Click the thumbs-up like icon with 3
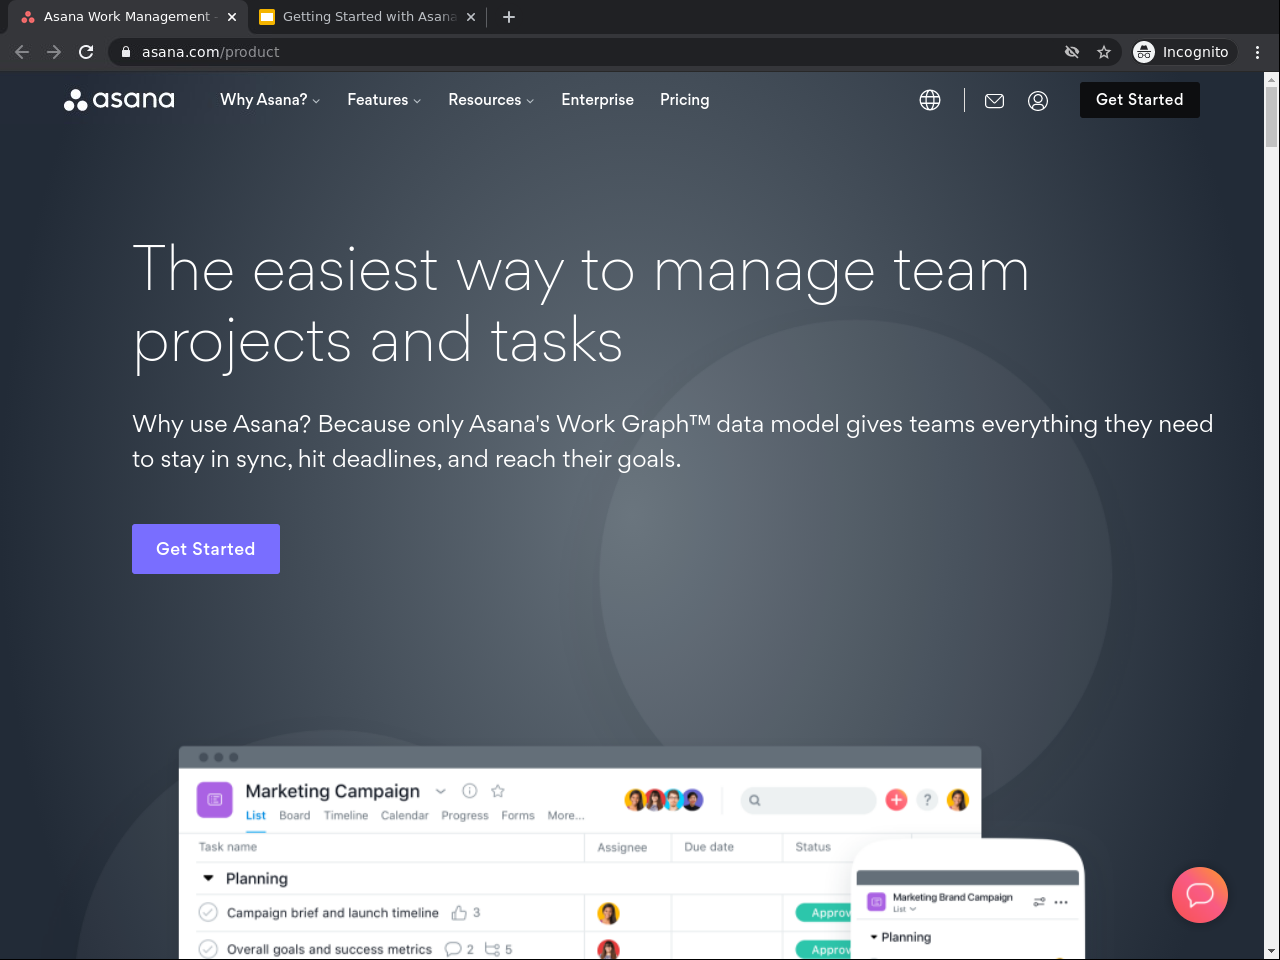 (x=459, y=913)
